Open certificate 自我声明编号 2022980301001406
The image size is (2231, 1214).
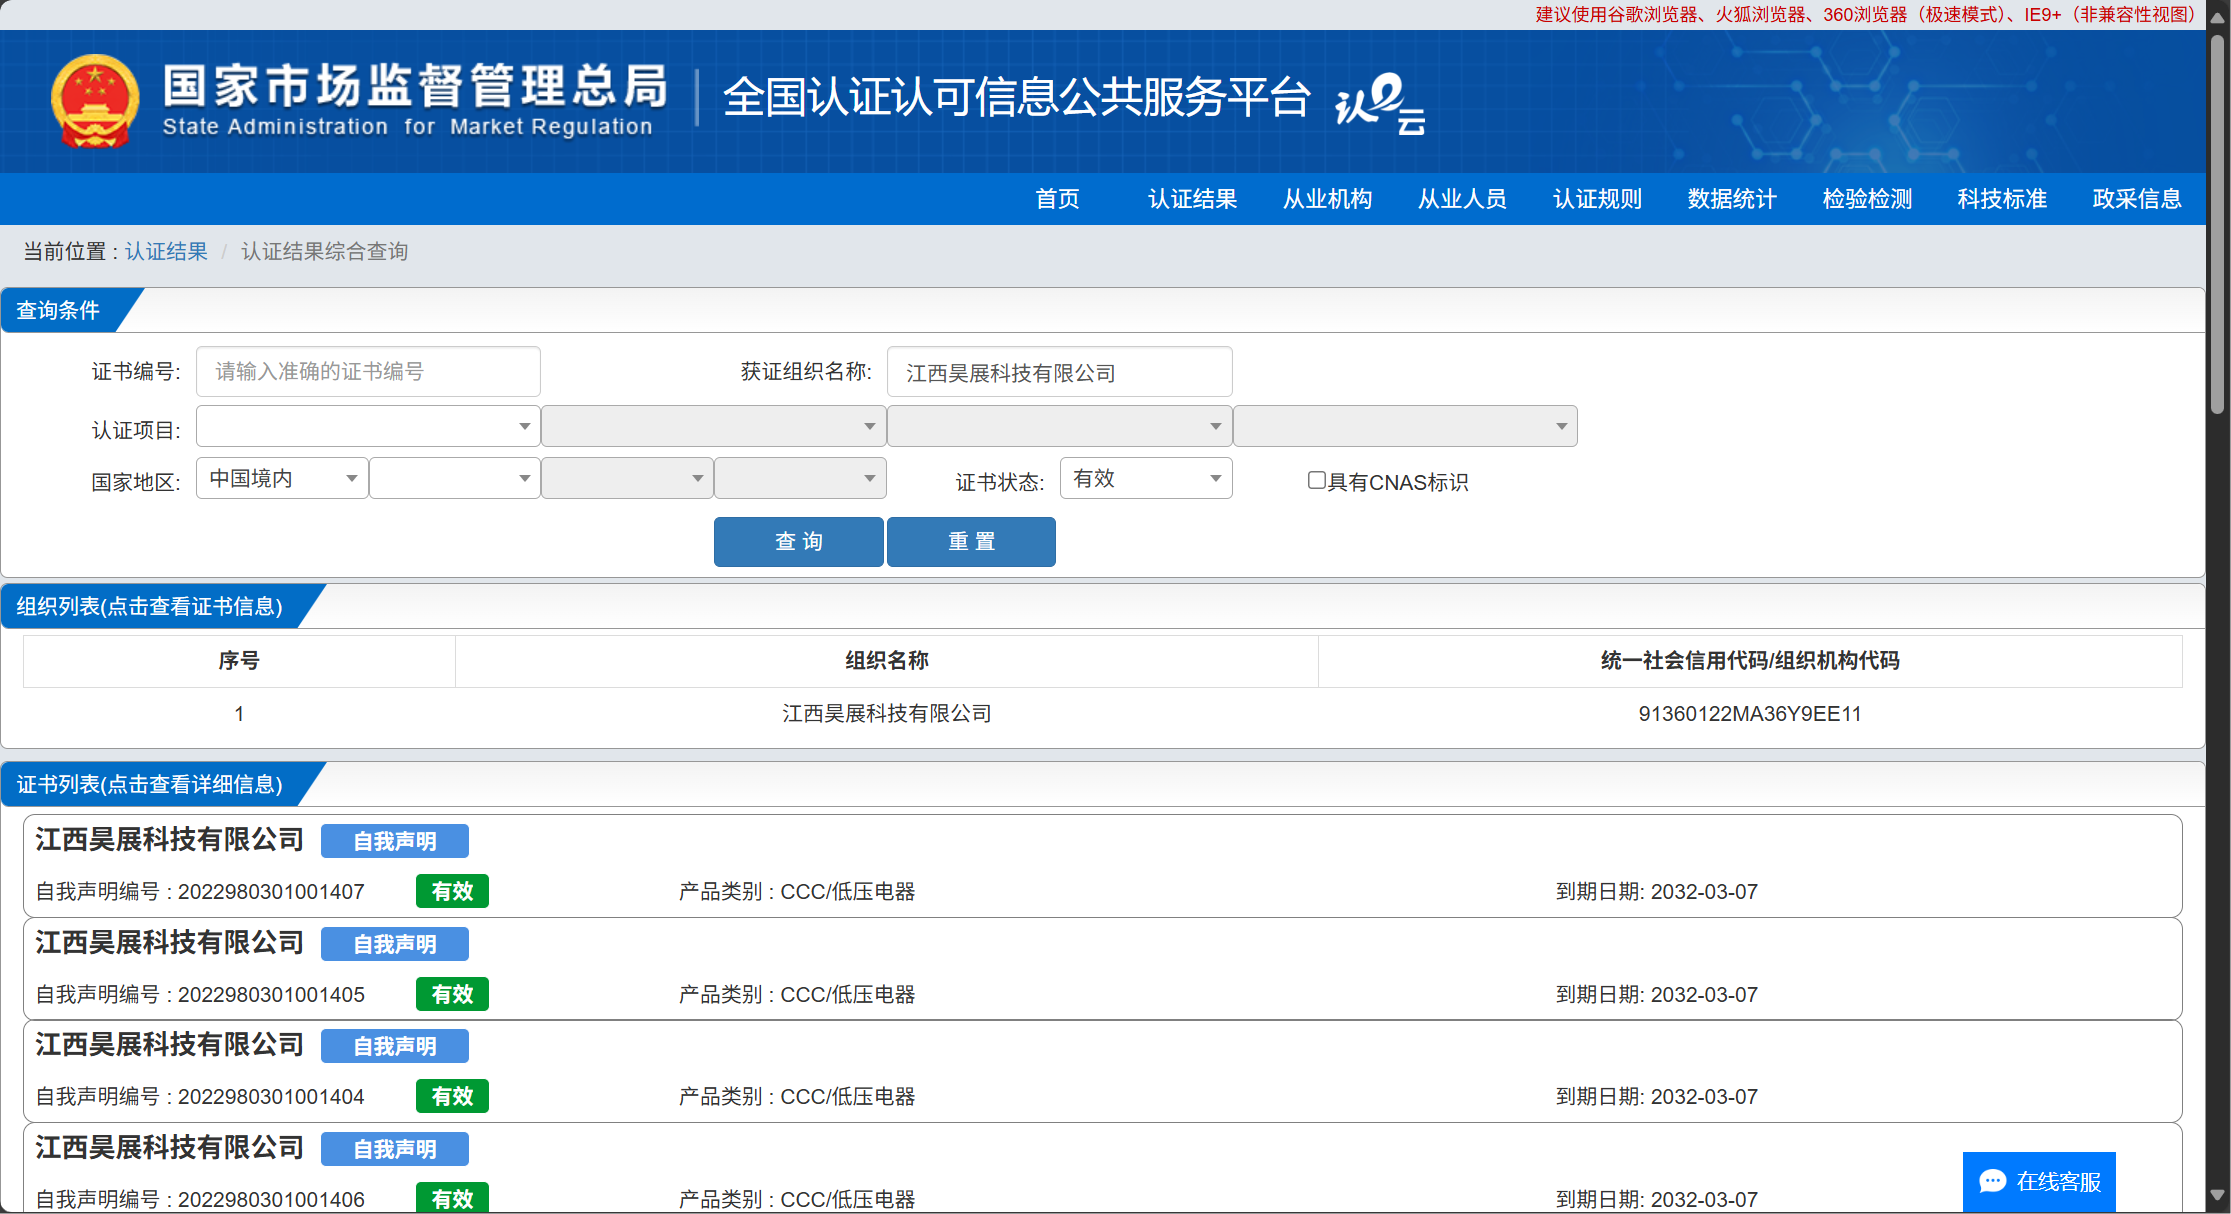pos(200,1199)
